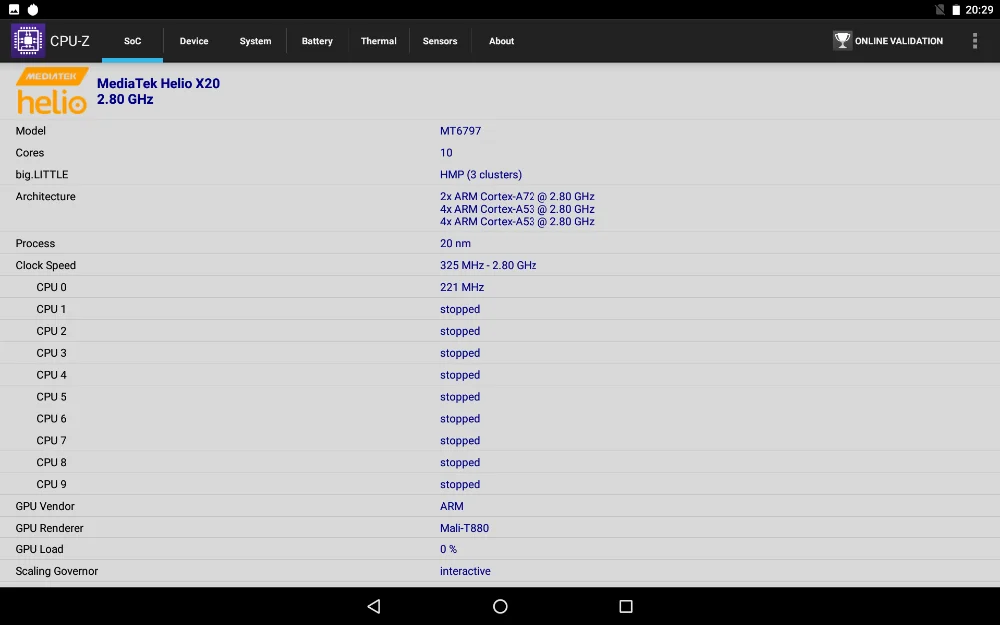This screenshot has width=1000, height=625.
Task: Select the System tab
Action: coord(255,41)
